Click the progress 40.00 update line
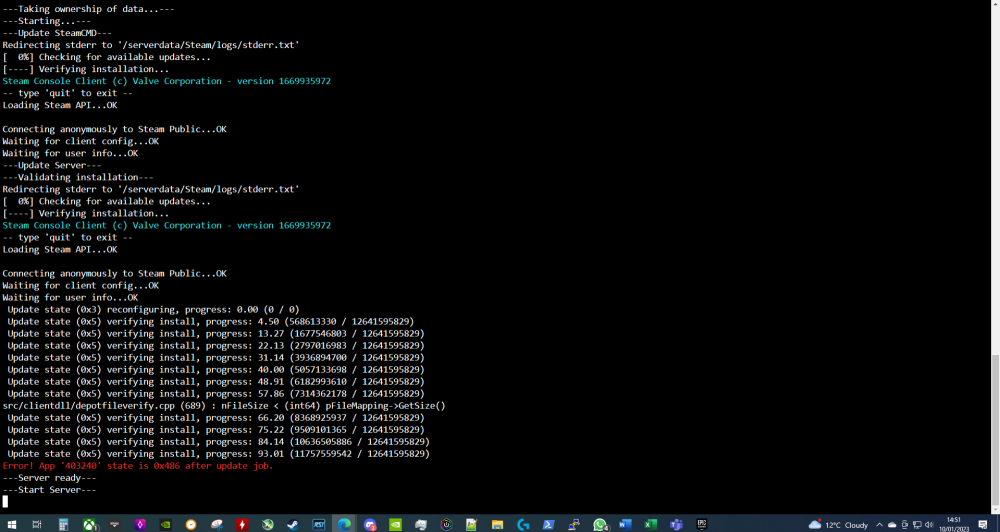 pos(216,369)
